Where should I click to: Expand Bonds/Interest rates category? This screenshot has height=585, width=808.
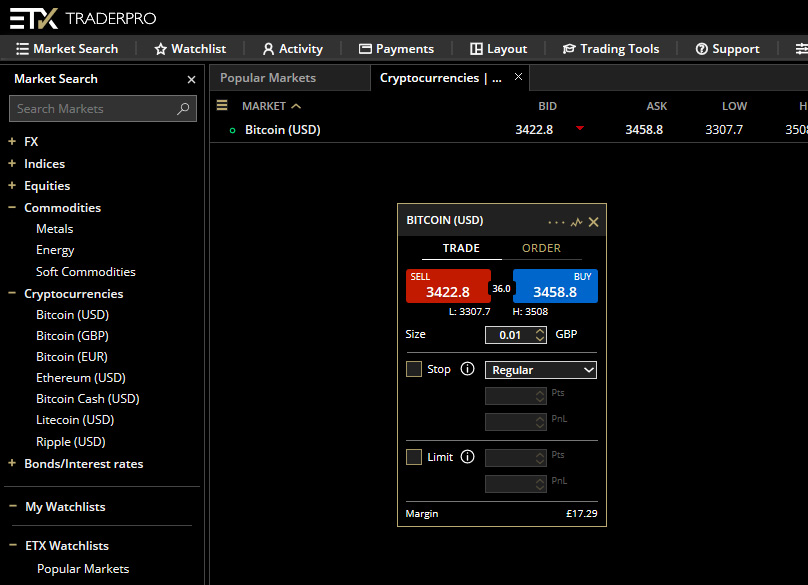click(12, 463)
